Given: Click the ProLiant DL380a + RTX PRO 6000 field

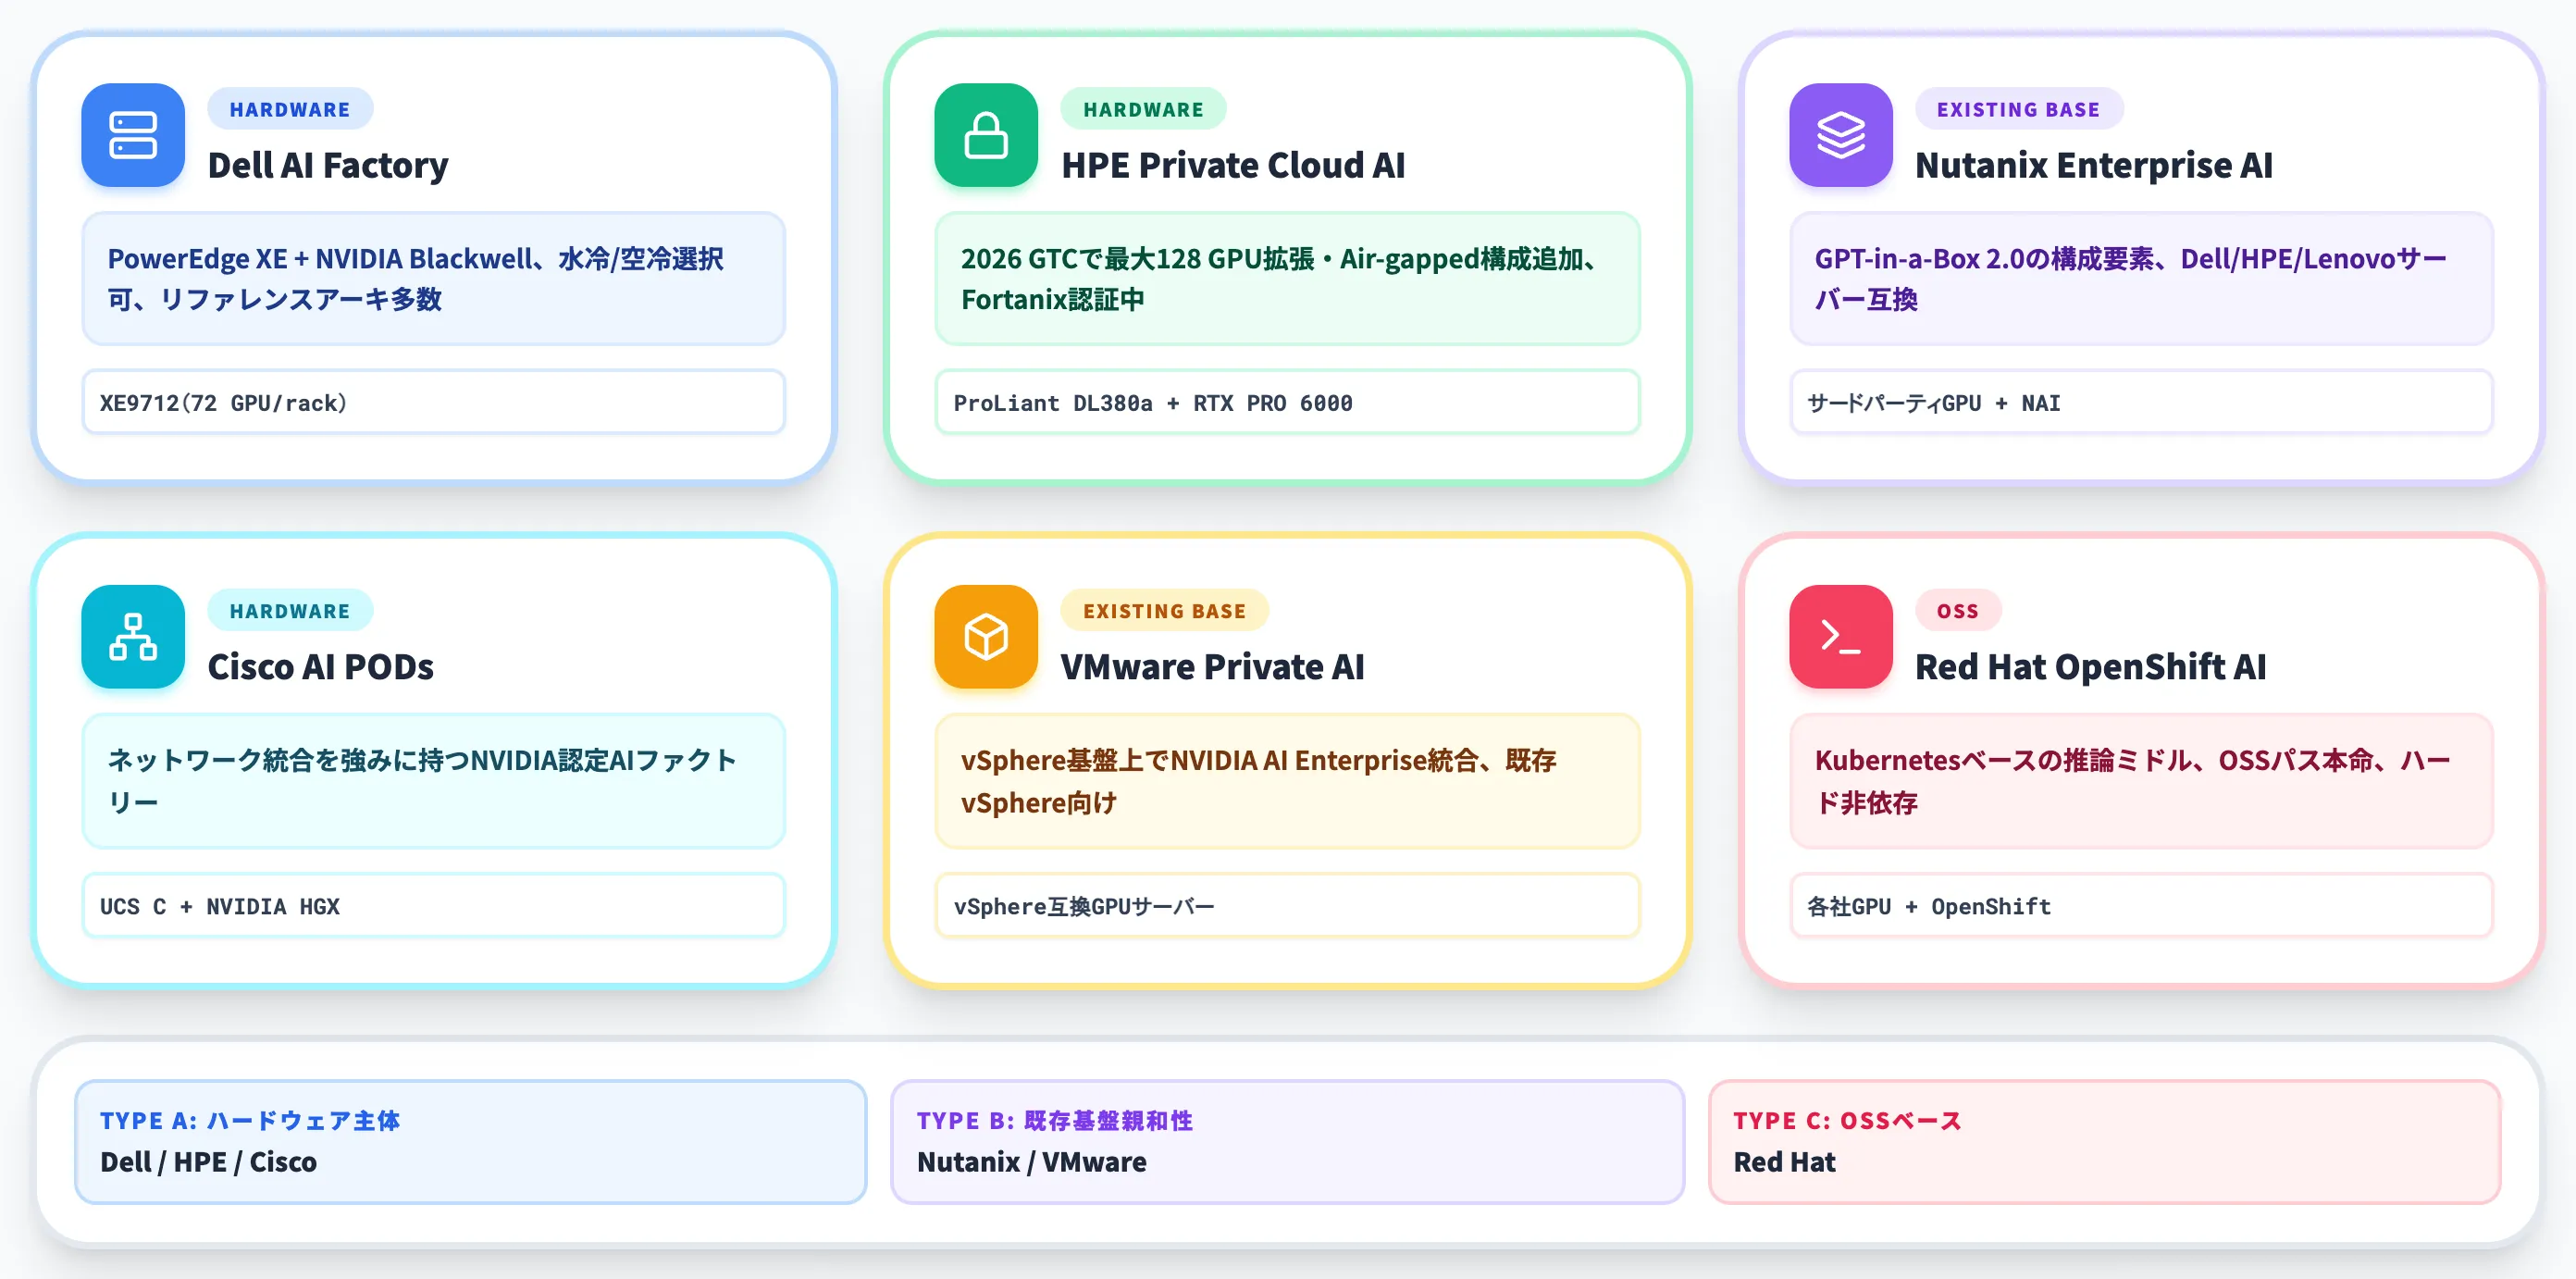Looking at the screenshot, I should point(1287,402).
